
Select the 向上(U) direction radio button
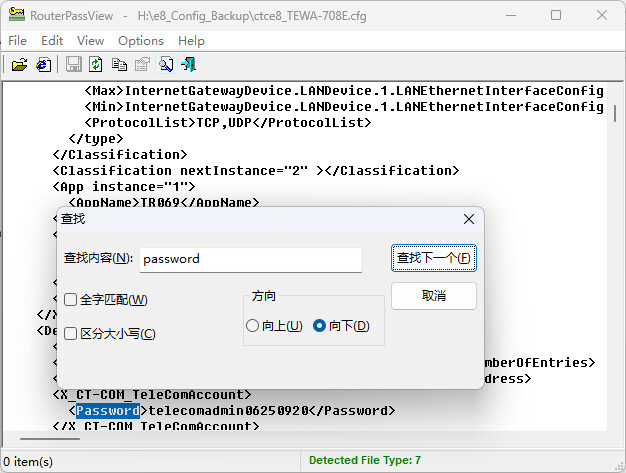point(253,326)
